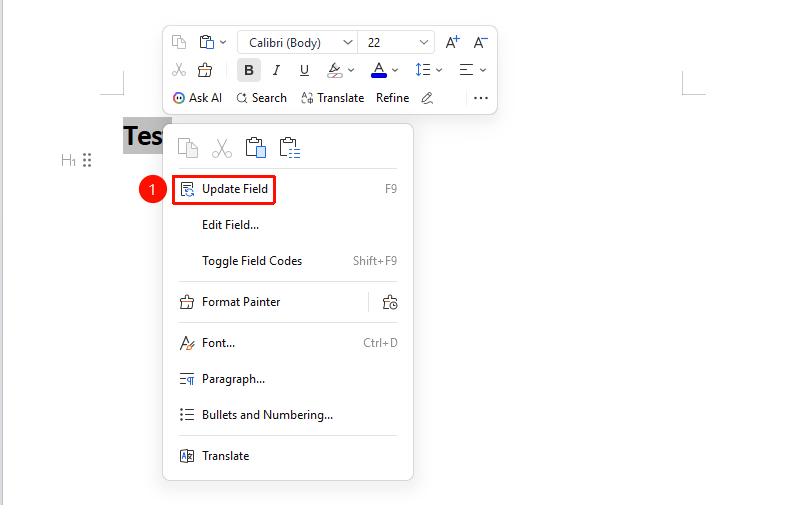Open the line spacing dropdown arrow

pyautogui.click(x=439, y=70)
